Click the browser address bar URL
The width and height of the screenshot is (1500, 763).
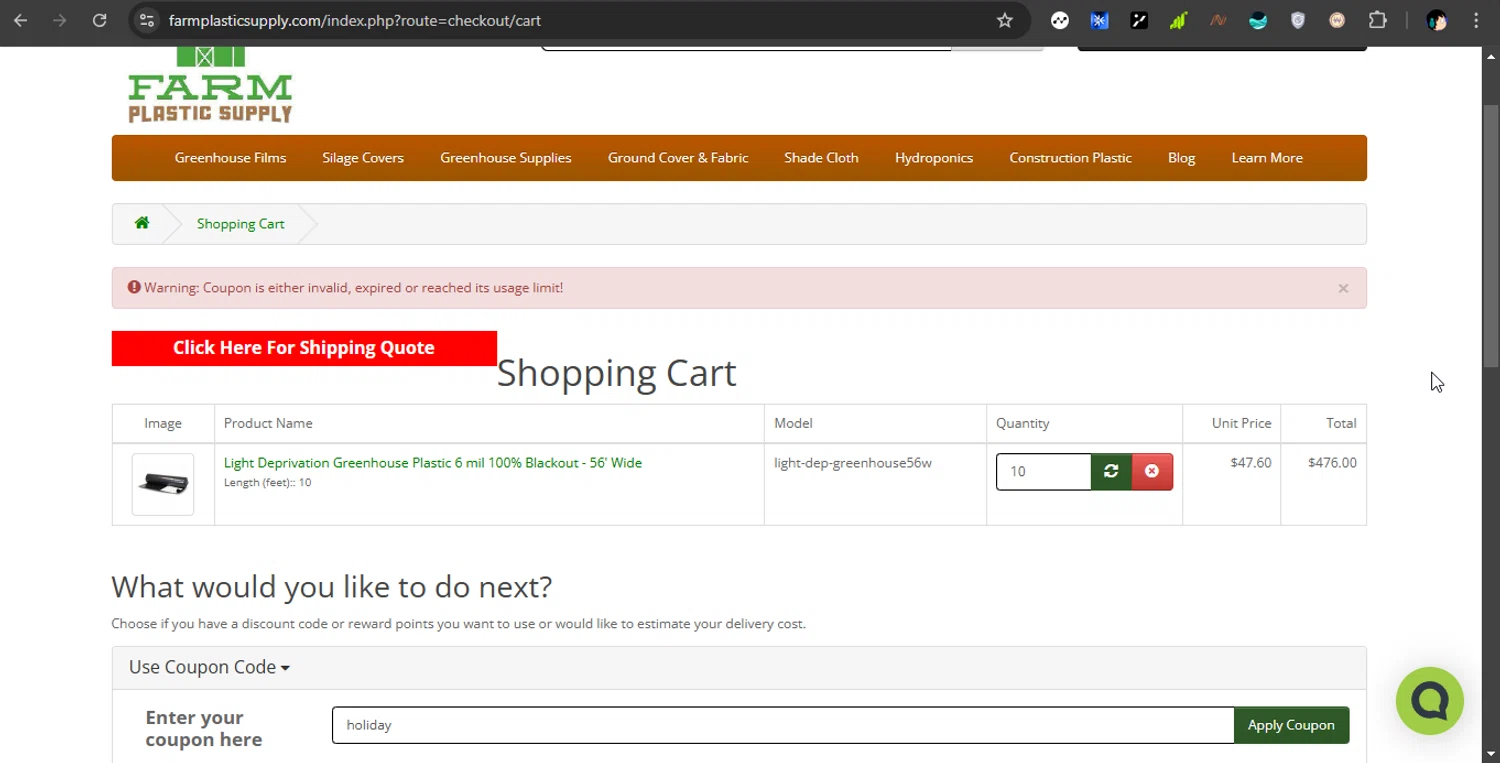(x=355, y=20)
